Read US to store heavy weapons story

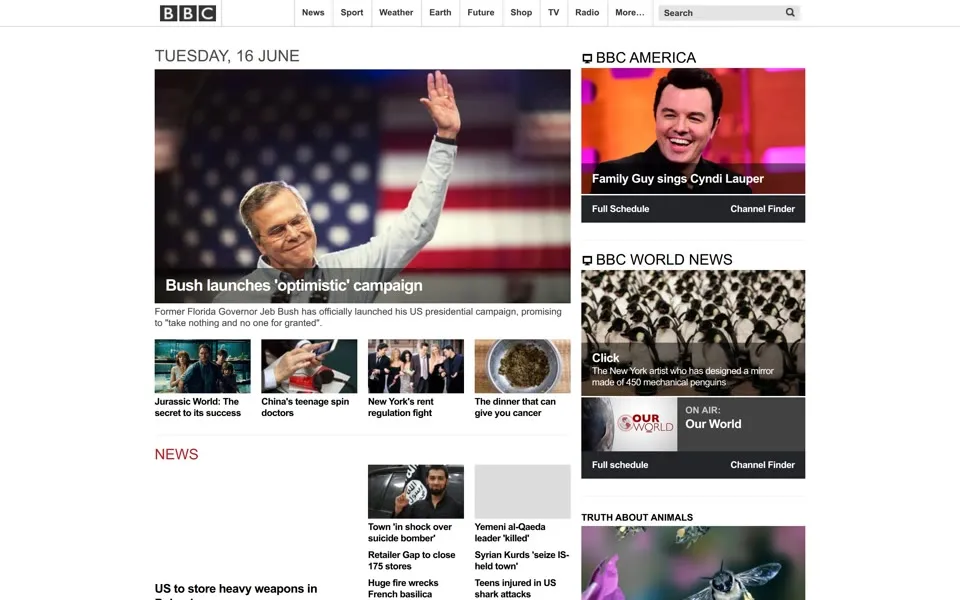pyautogui.click(x=236, y=591)
